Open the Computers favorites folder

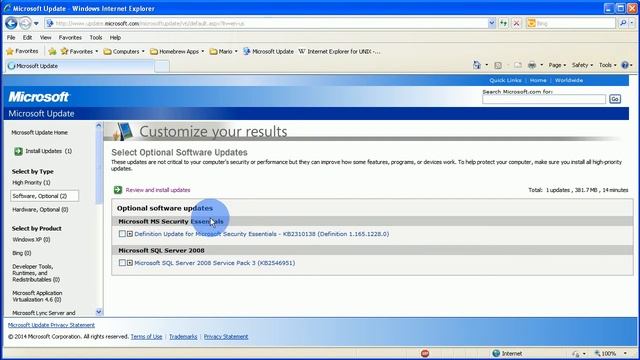124,51
